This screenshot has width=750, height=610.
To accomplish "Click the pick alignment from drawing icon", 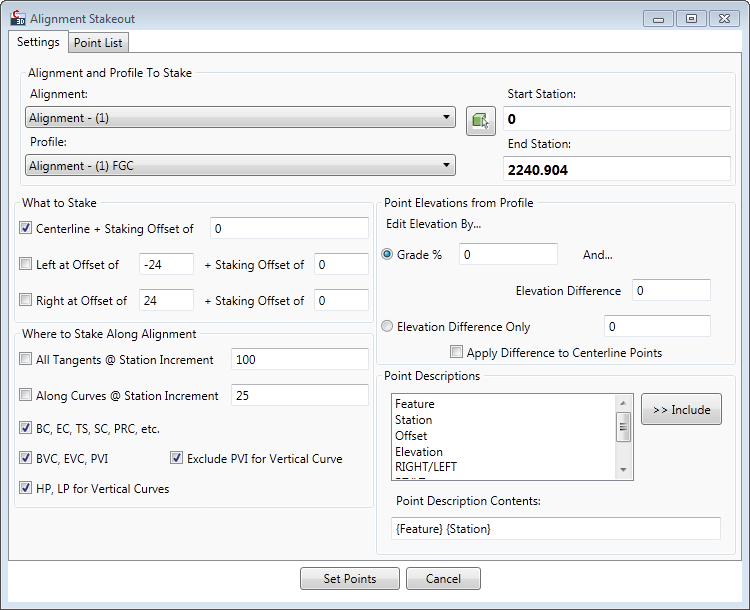I will 481,120.
